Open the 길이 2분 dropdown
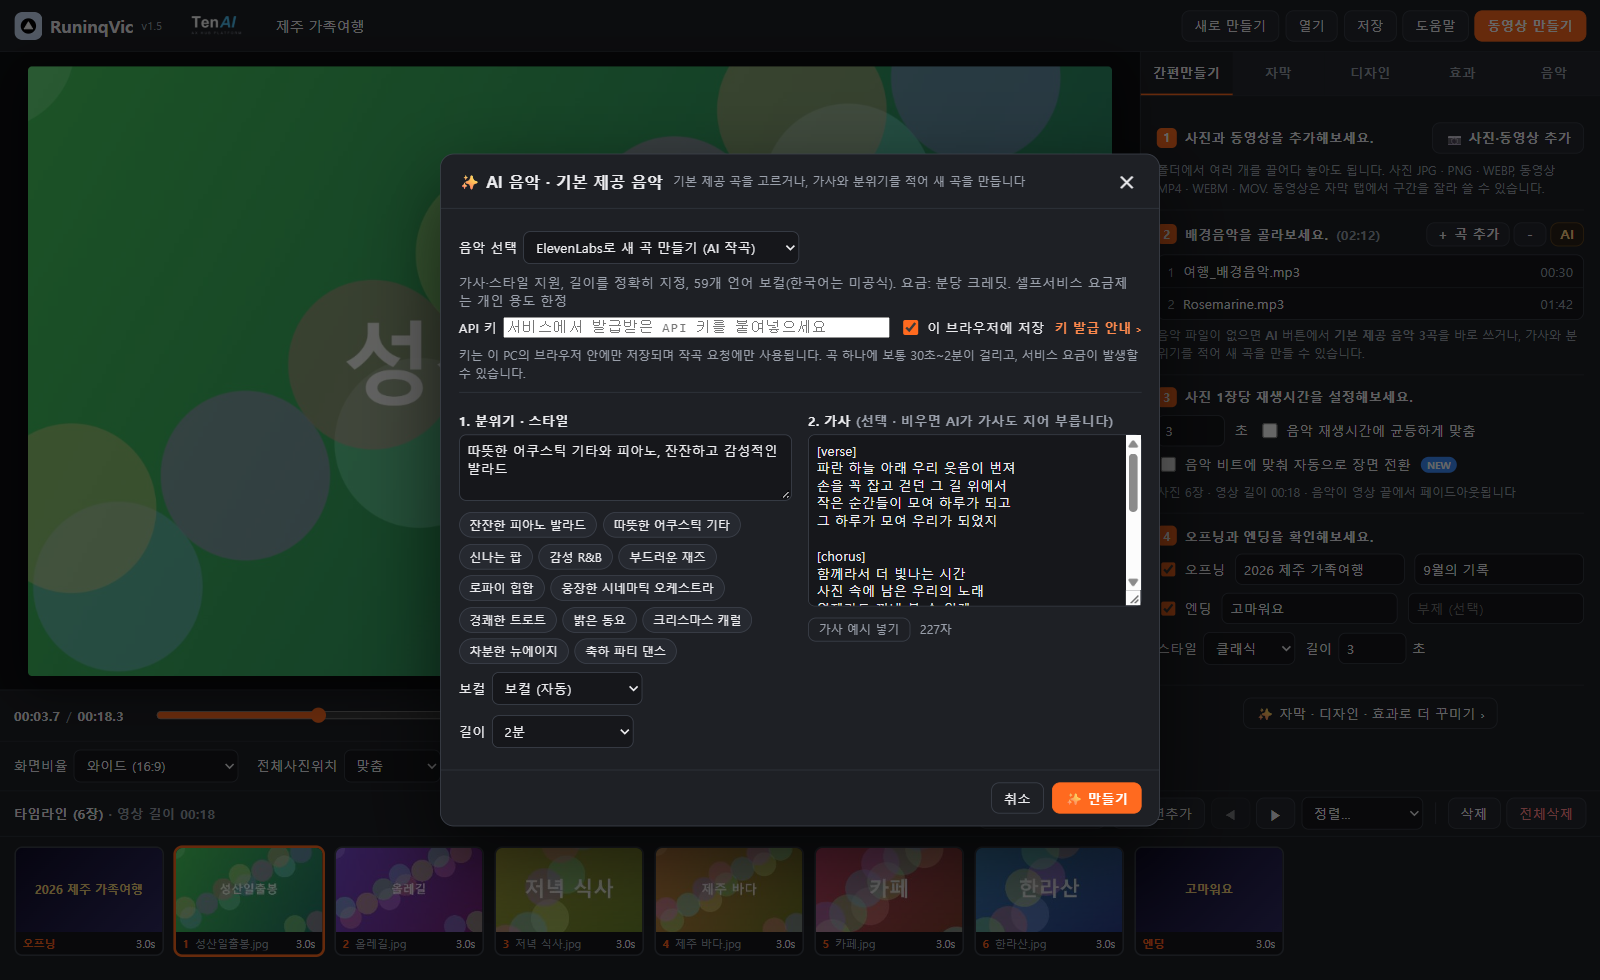1600x980 pixels. click(563, 732)
